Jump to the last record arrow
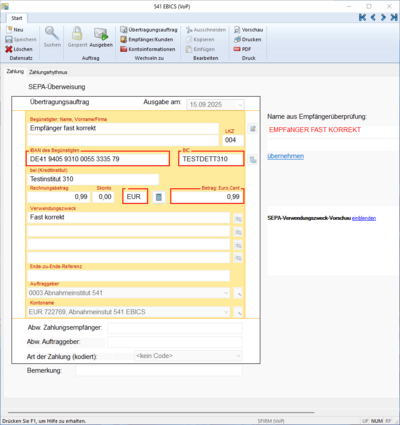The image size is (400, 425). point(394,17)
